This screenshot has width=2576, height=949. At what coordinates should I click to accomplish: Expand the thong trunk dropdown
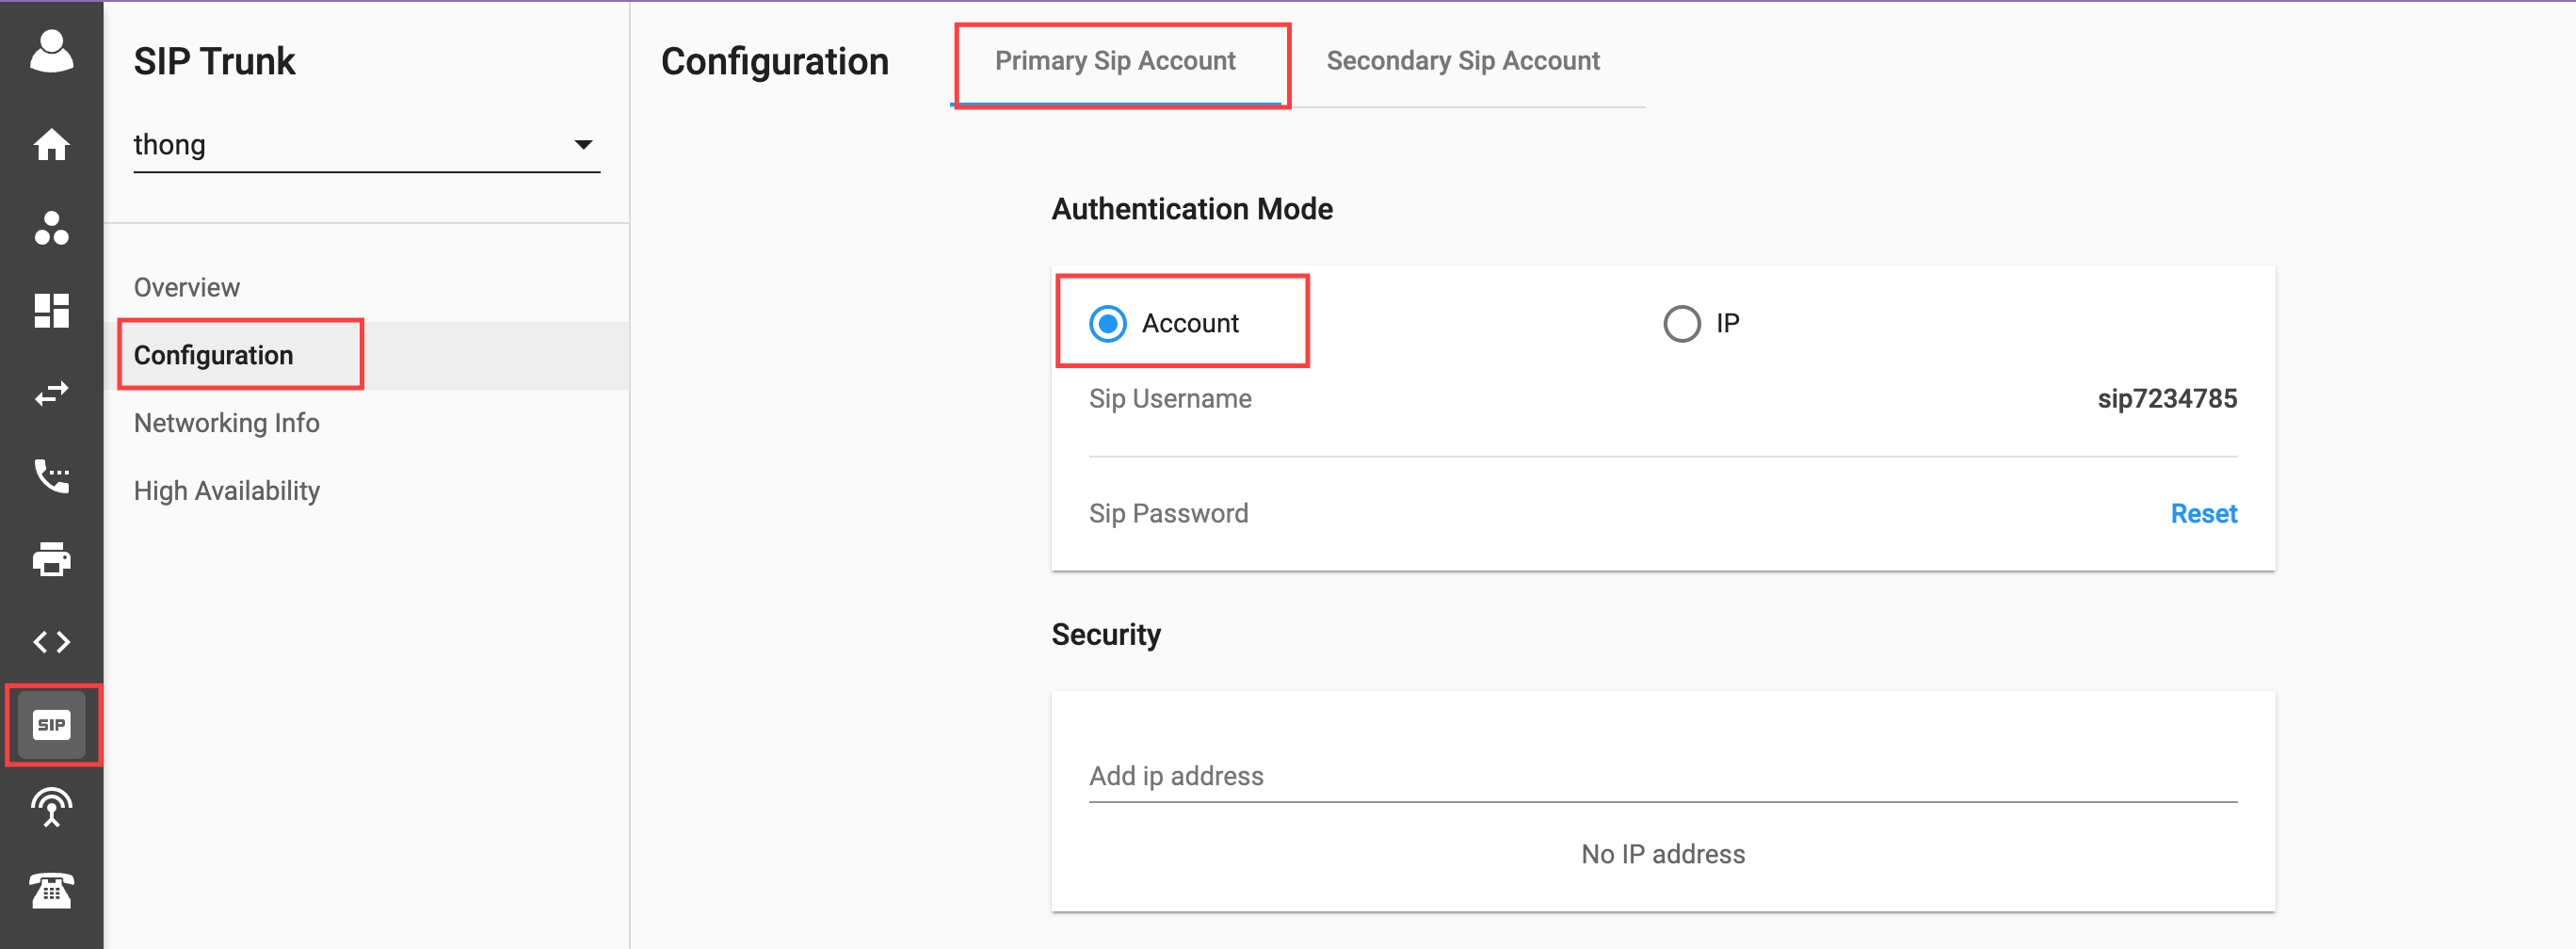(366, 145)
